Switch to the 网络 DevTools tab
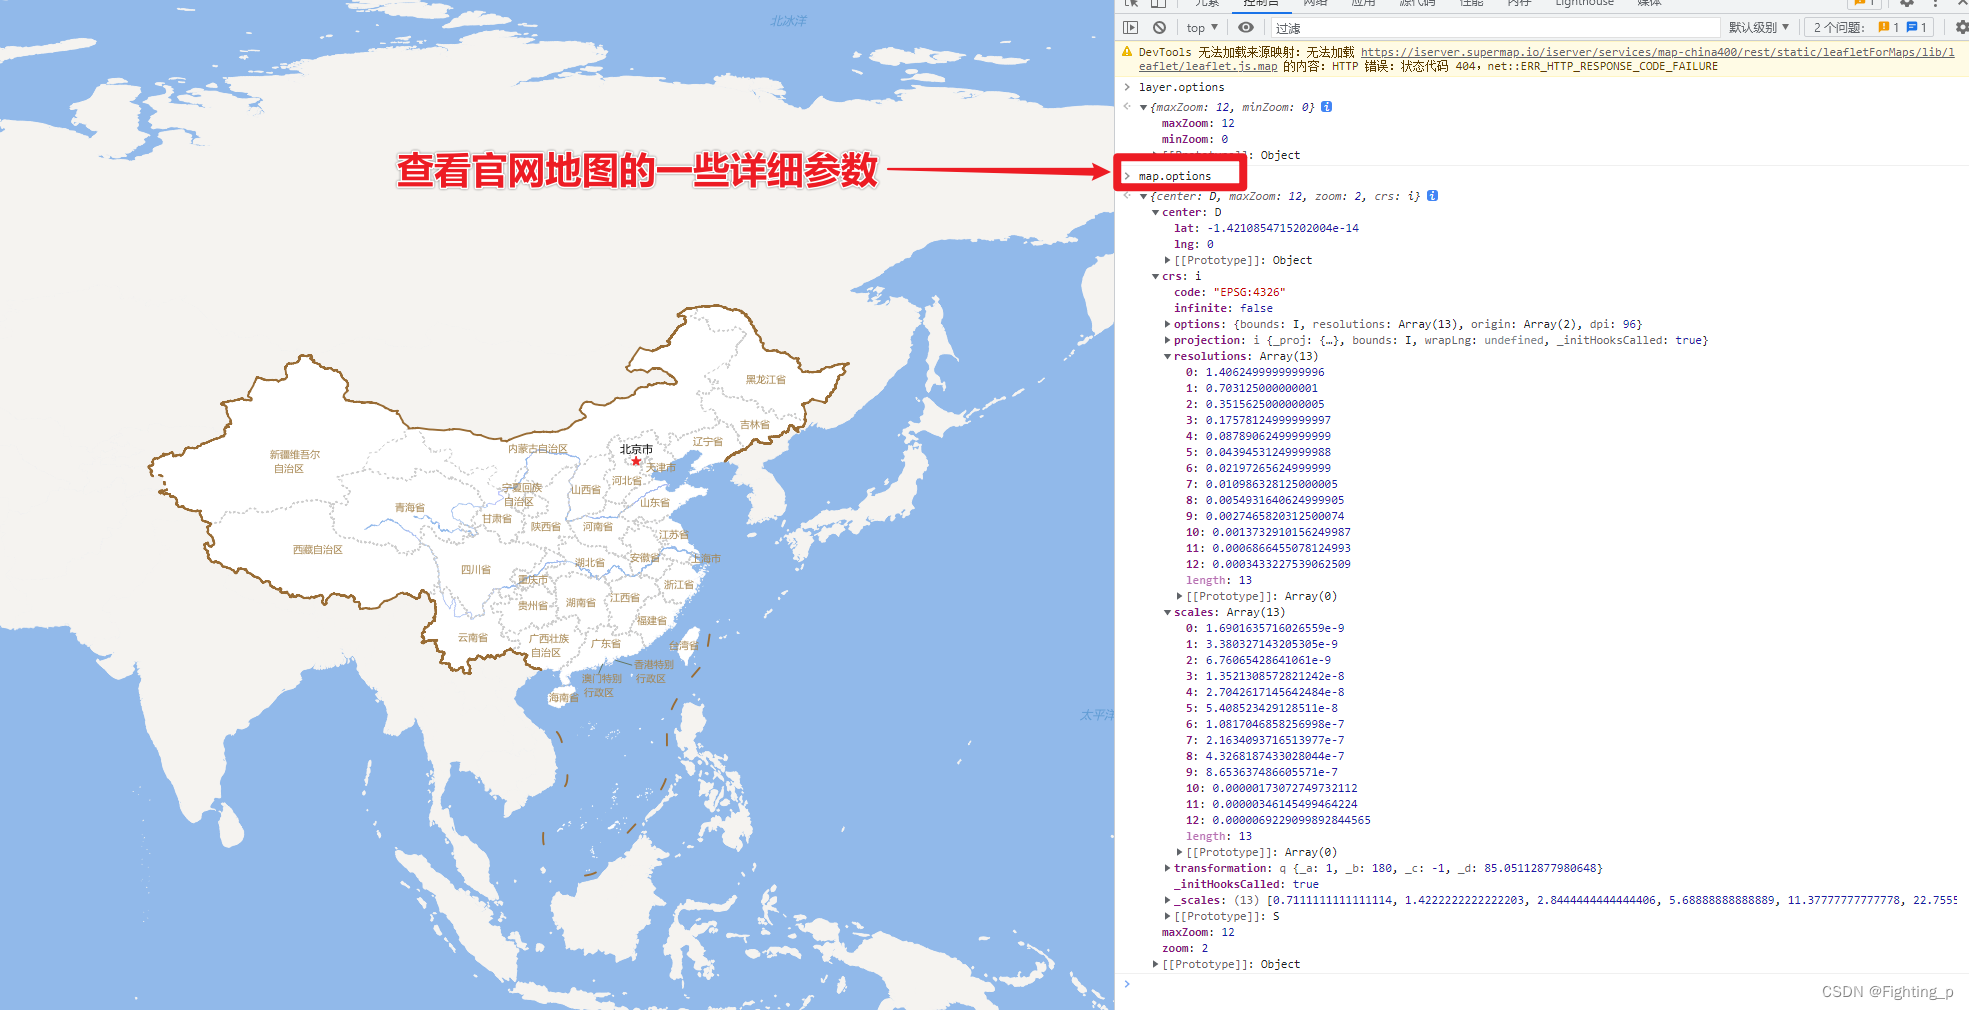 click(1315, 4)
